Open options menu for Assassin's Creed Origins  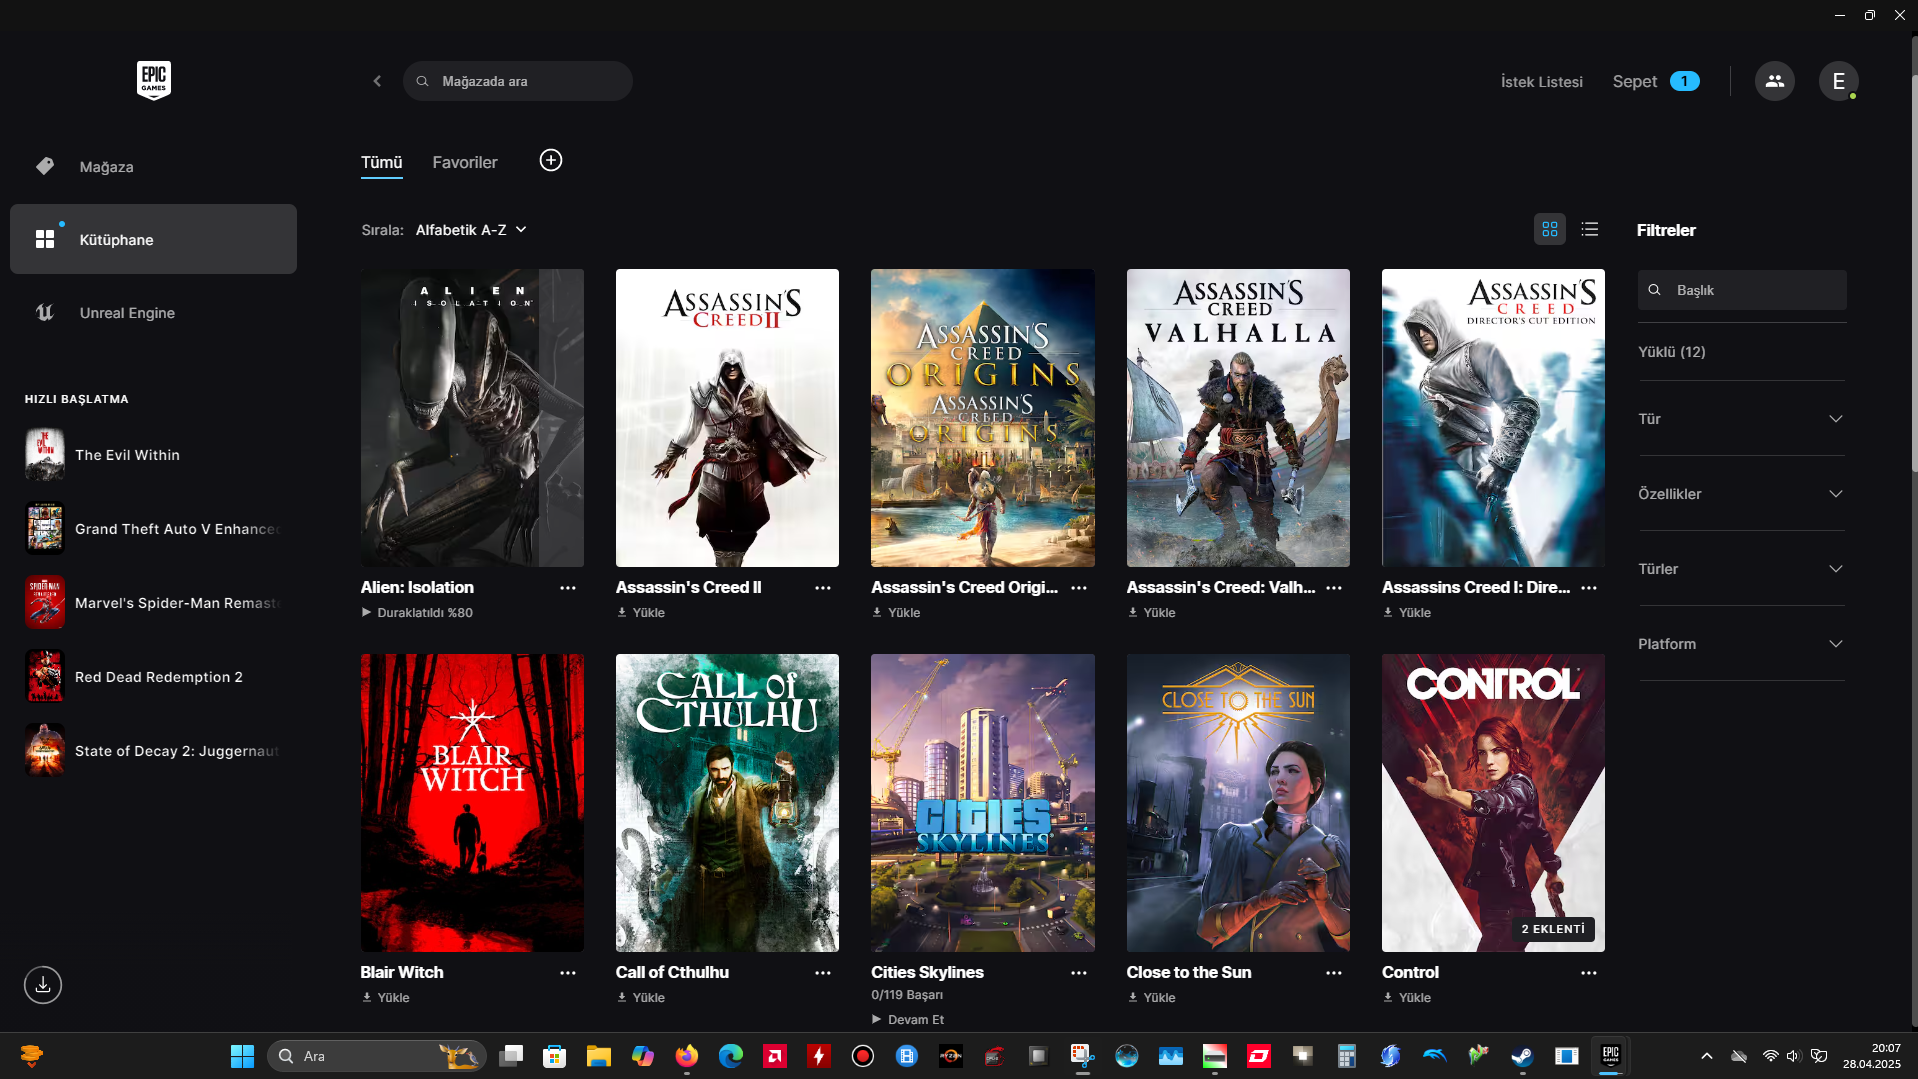[x=1079, y=588]
